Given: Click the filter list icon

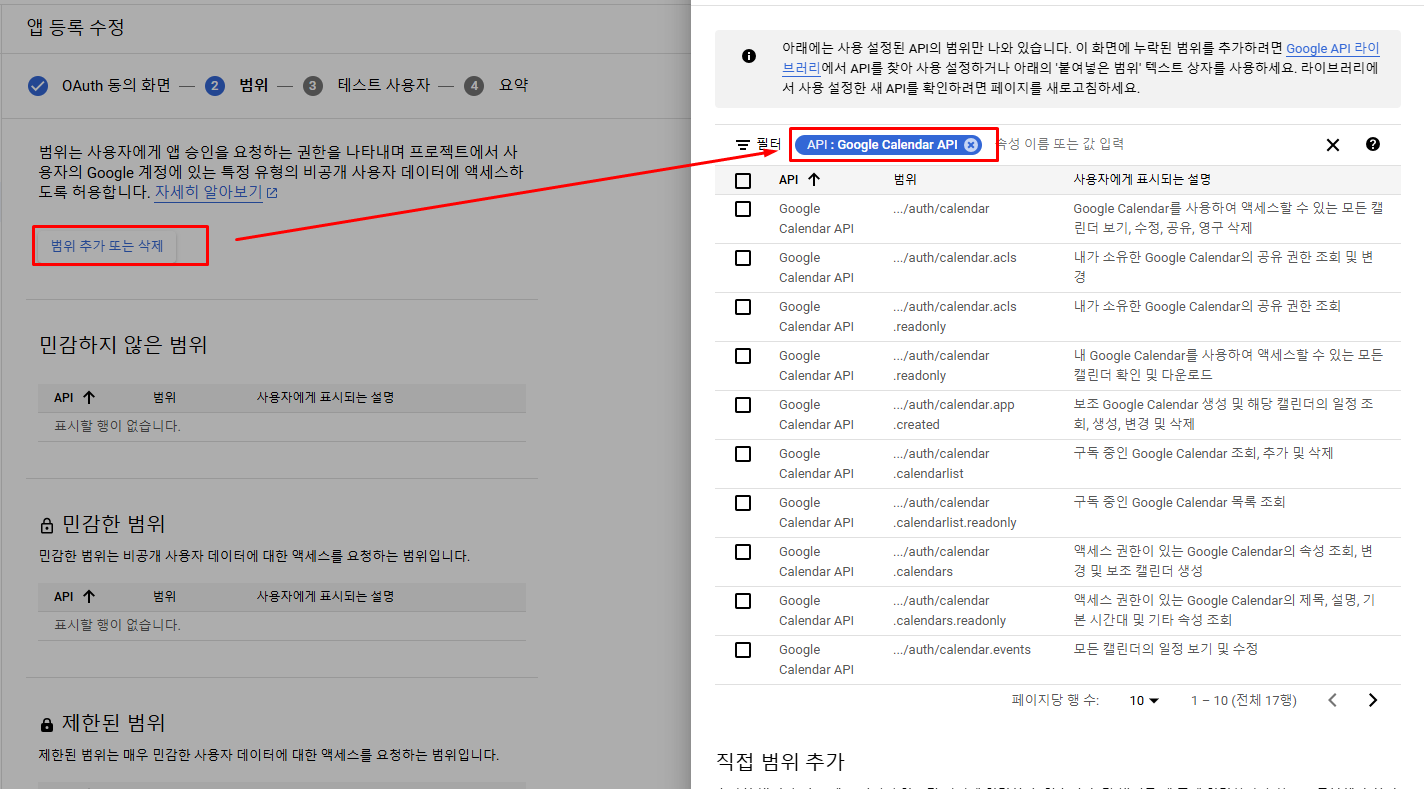Looking at the screenshot, I should pyautogui.click(x=743, y=145).
